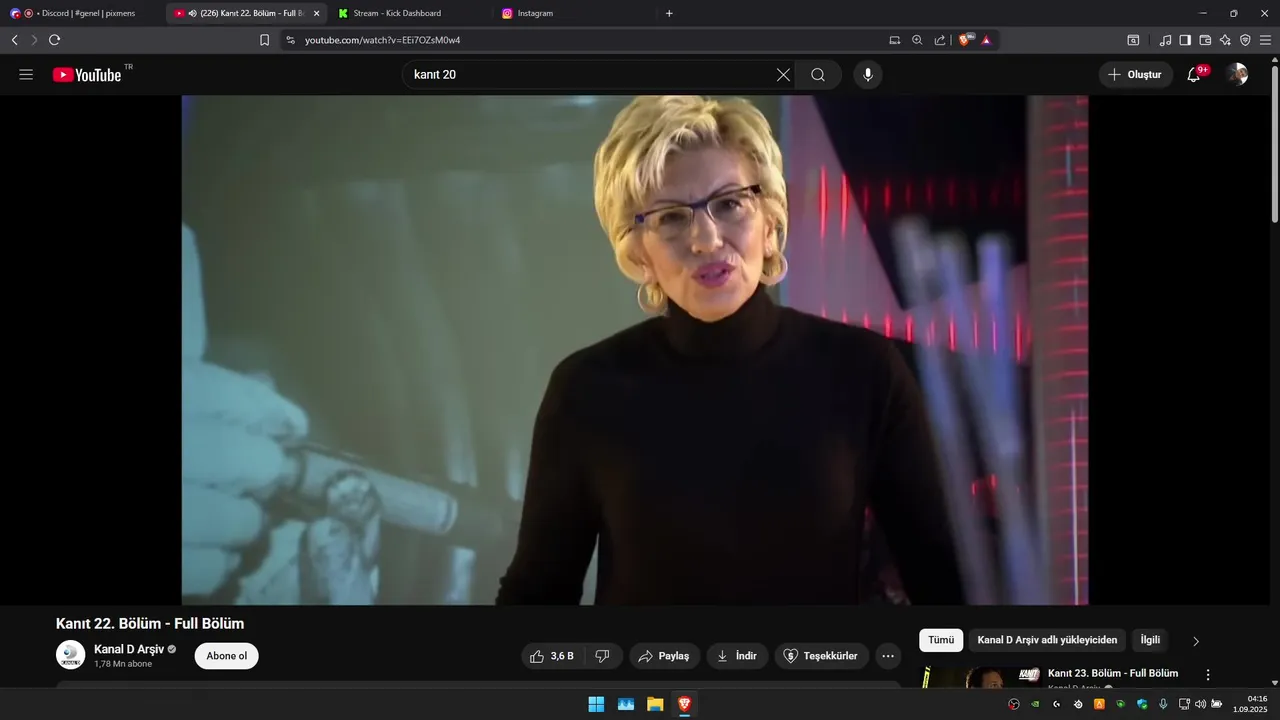Go back in browser history
Viewport: 1280px width, 720px height.
click(14, 40)
